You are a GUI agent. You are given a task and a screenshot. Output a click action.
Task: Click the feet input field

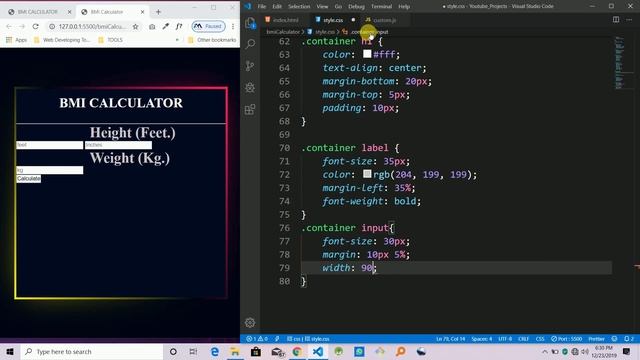[x=49, y=145]
